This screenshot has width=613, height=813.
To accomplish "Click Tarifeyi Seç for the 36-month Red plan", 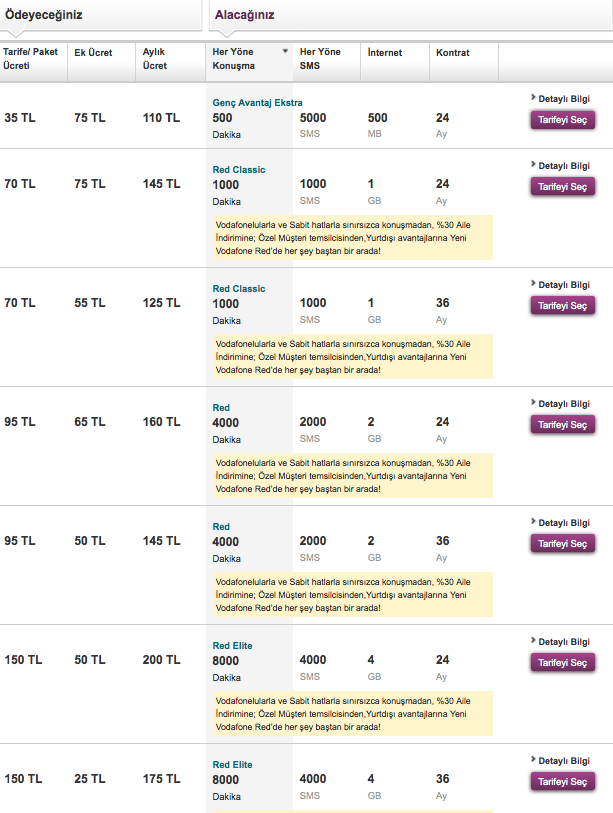I will (562, 543).
